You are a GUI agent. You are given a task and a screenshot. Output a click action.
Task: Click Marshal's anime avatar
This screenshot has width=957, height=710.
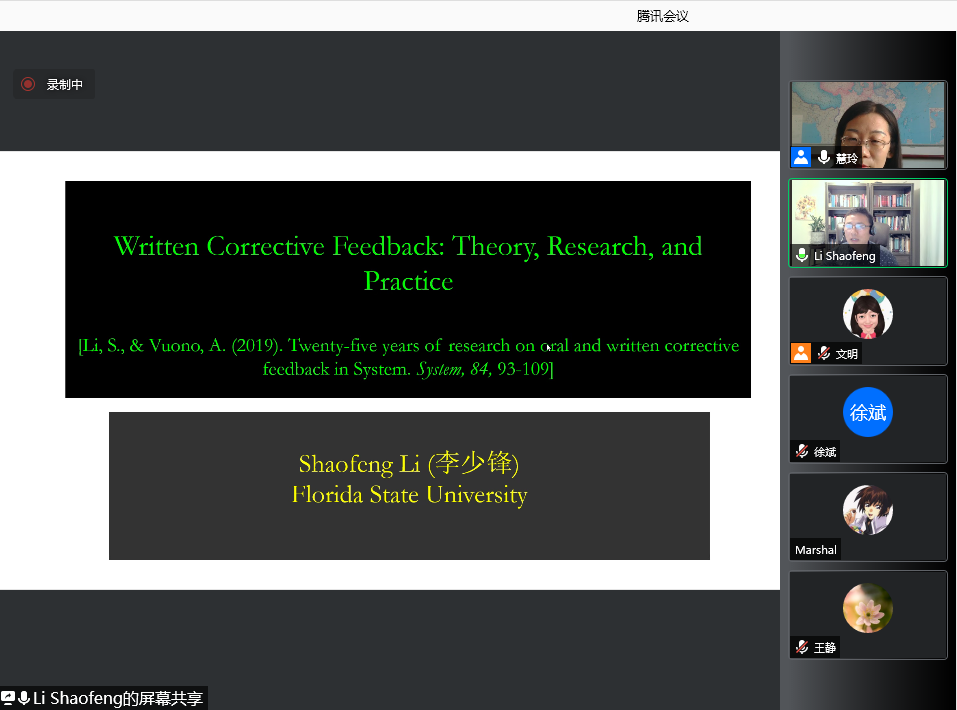[867, 509]
